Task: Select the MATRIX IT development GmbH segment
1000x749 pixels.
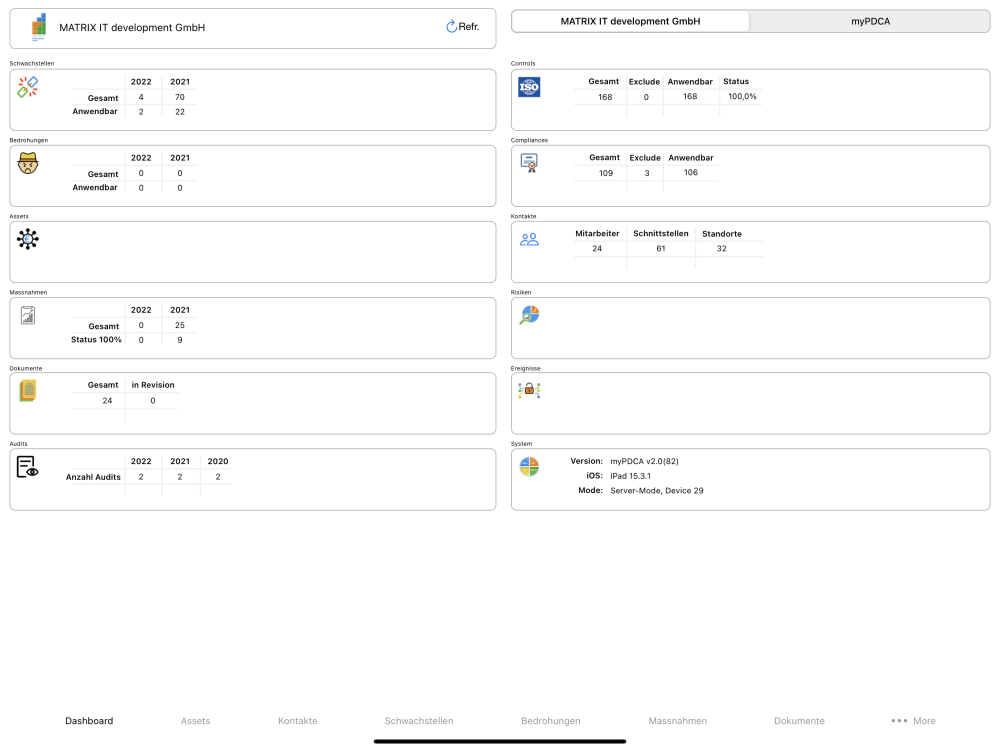Action: 630,21
